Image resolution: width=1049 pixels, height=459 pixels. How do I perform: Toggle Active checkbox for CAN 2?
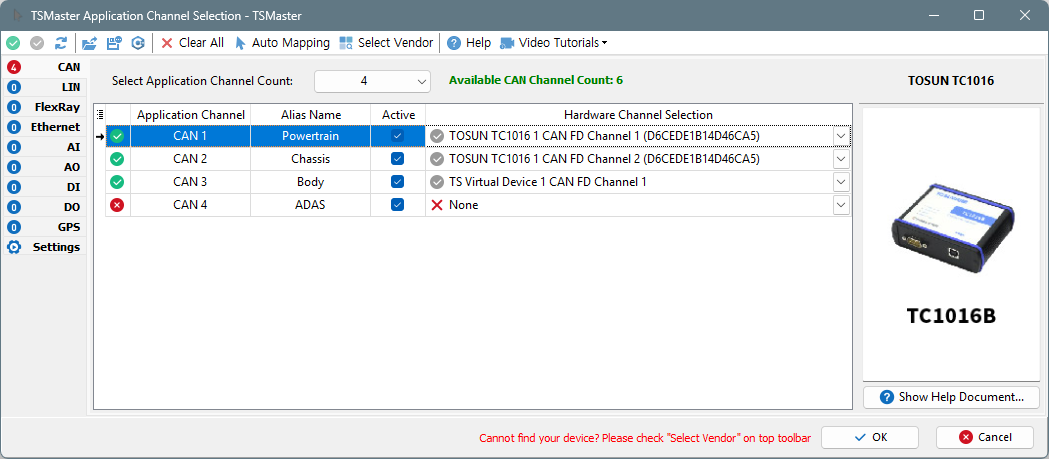pyautogui.click(x=397, y=159)
